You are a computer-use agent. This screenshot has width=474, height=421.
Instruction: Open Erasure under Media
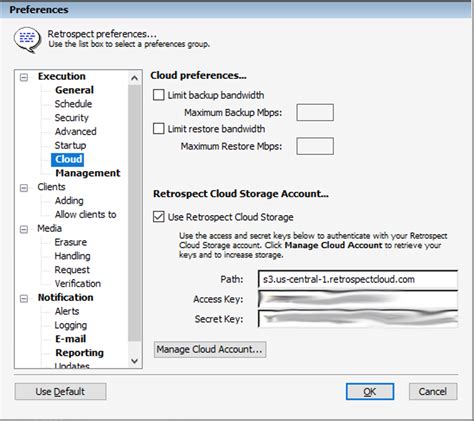[x=71, y=242]
